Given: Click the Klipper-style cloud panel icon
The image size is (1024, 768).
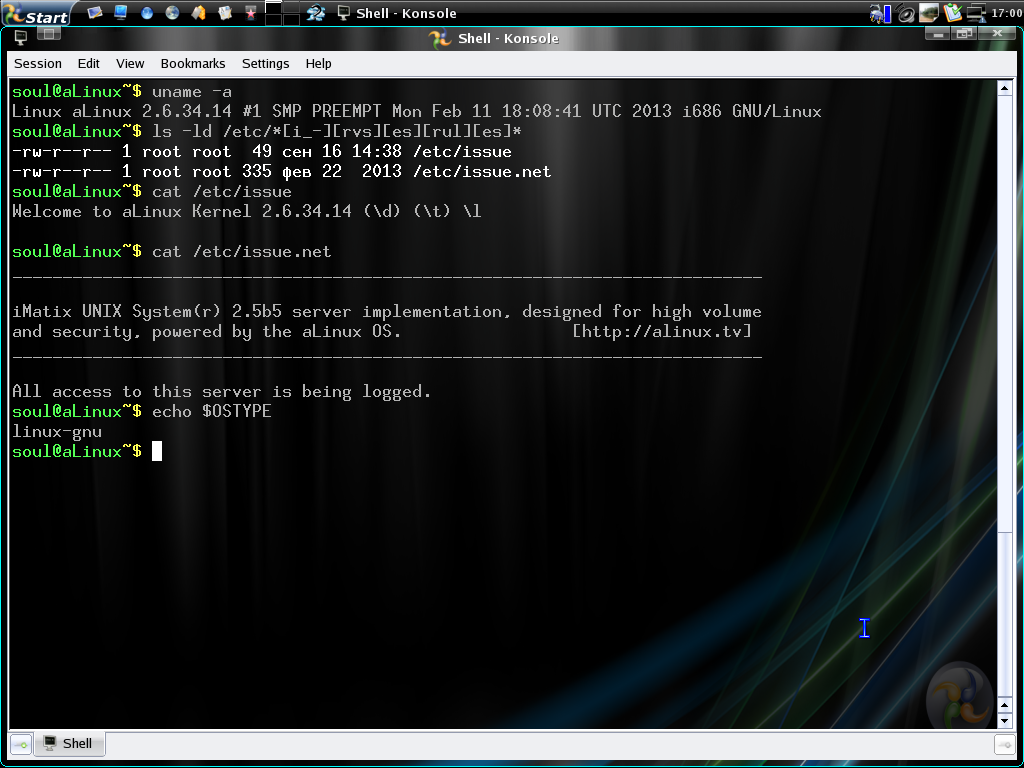Looking at the screenshot, I should pos(316,12).
